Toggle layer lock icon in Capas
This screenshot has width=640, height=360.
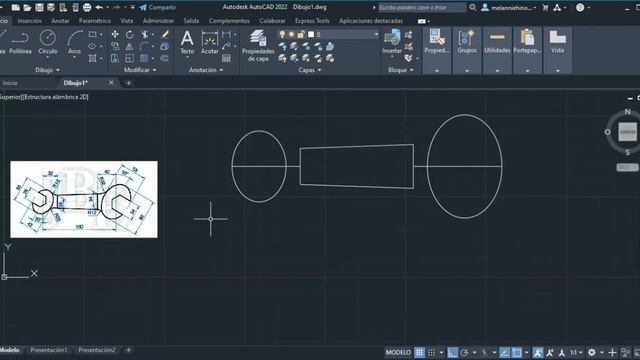(x=301, y=35)
